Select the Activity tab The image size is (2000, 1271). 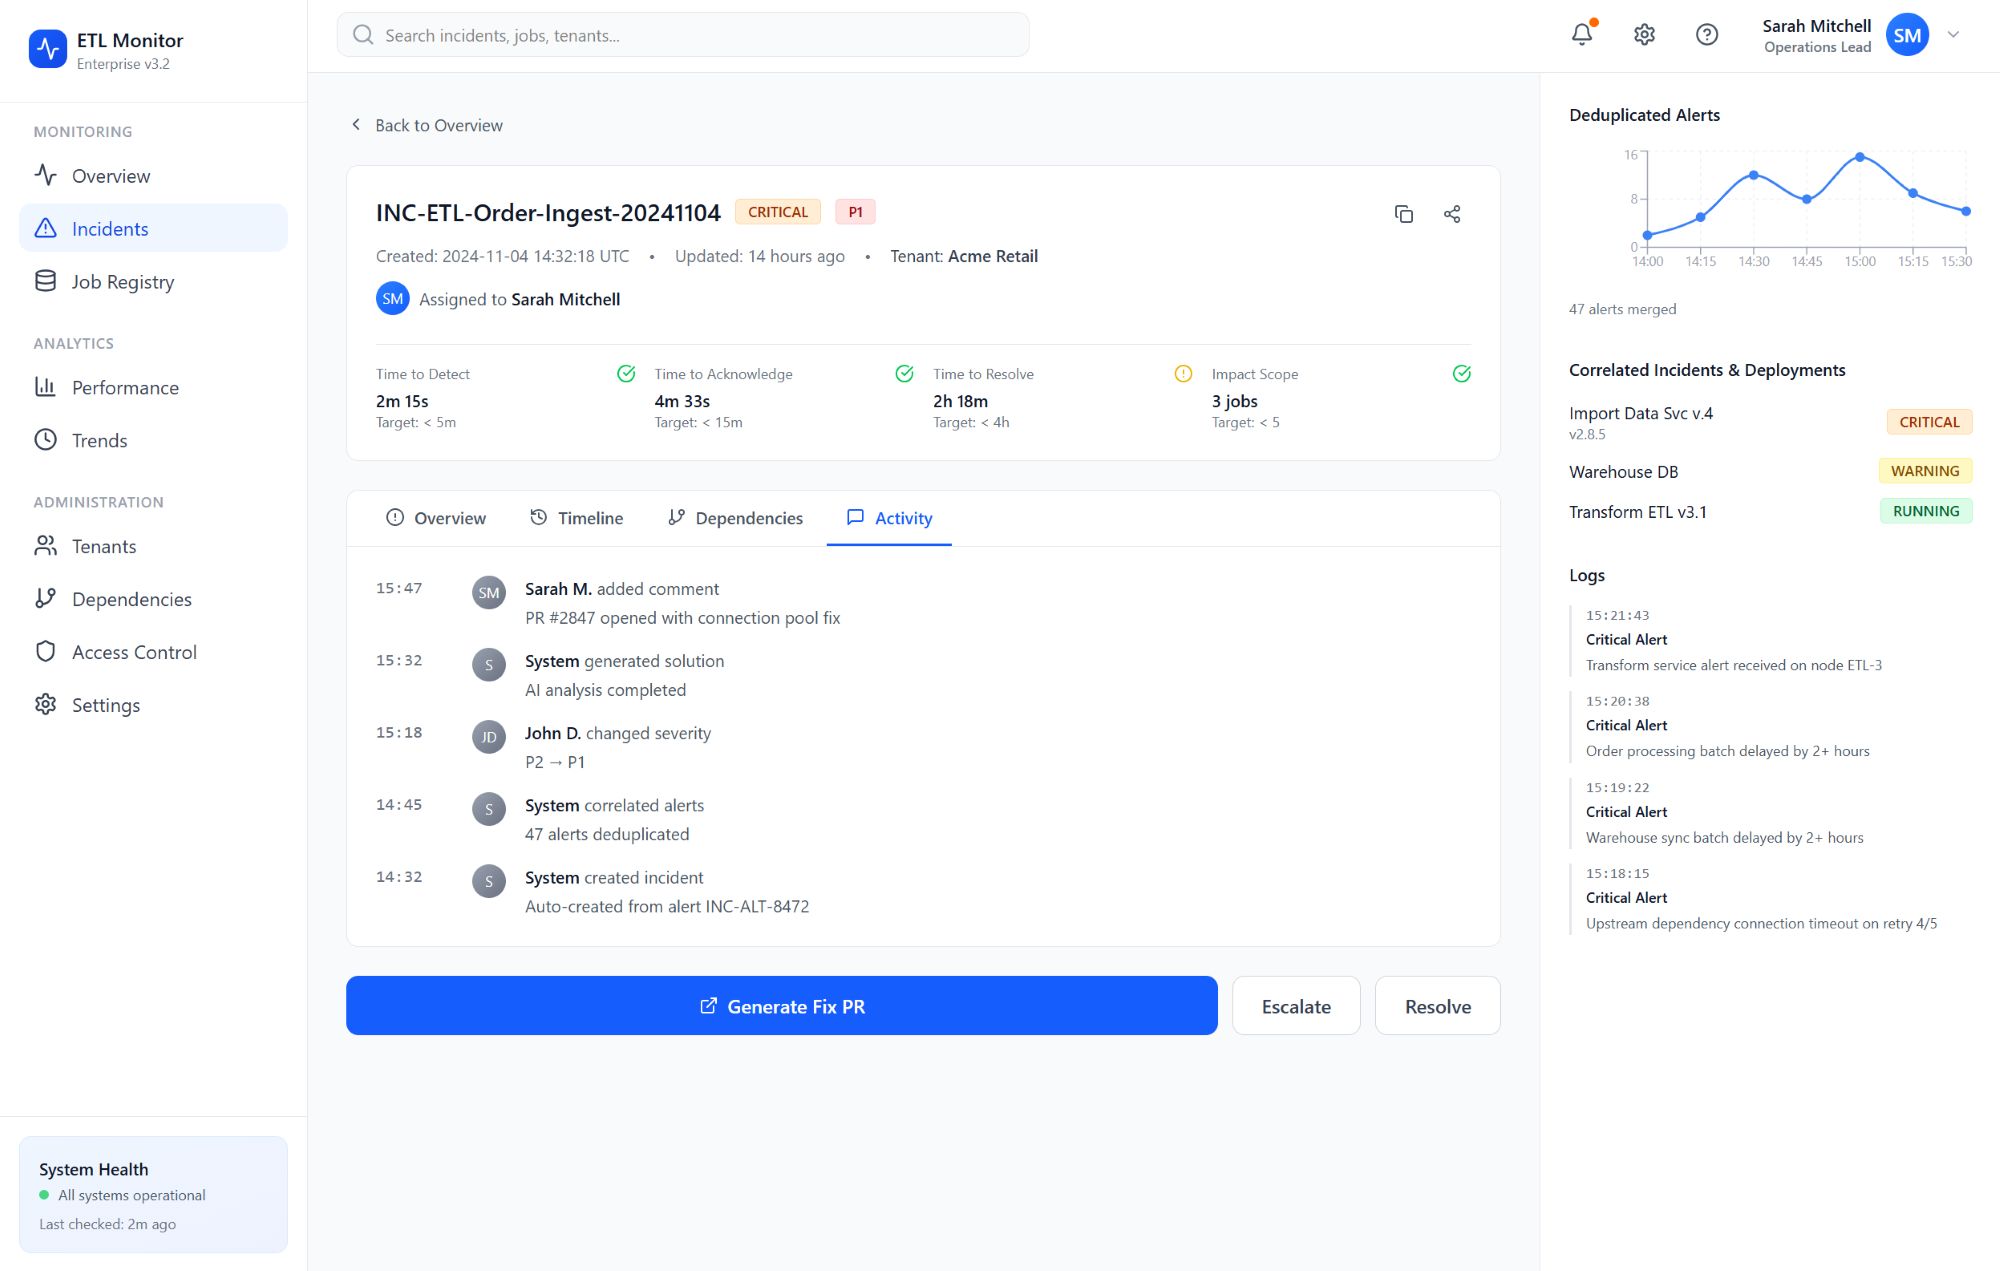[x=889, y=518]
